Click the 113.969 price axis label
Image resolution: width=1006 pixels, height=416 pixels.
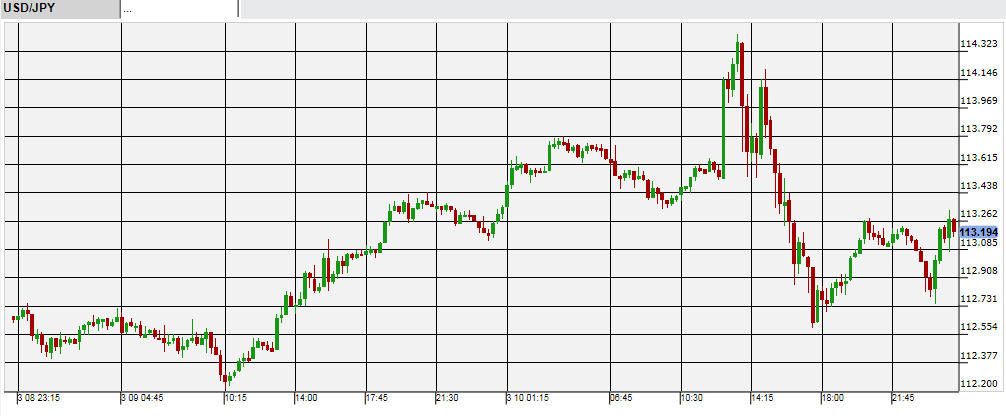(x=978, y=101)
